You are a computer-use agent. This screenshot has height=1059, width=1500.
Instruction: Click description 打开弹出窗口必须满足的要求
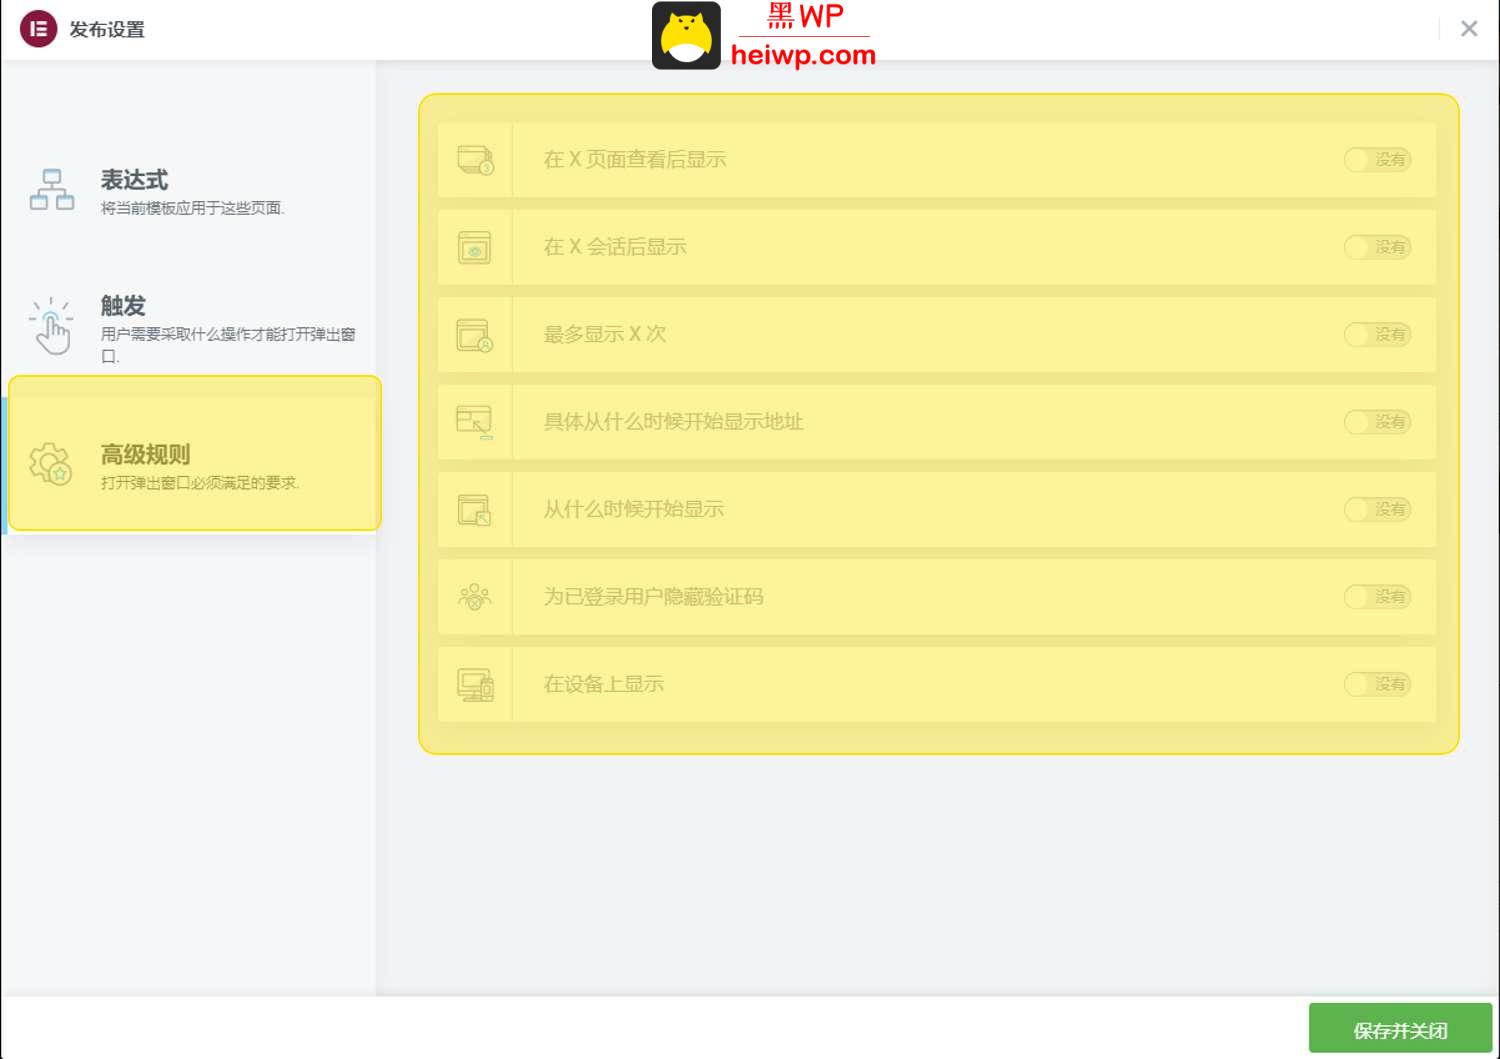200,483
